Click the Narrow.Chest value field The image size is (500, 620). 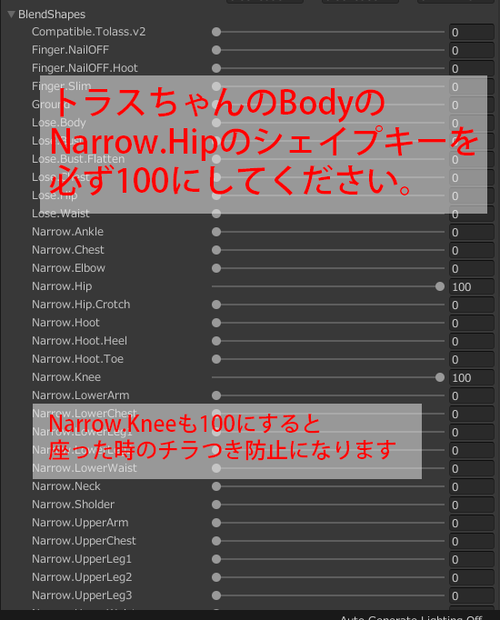point(472,250)
